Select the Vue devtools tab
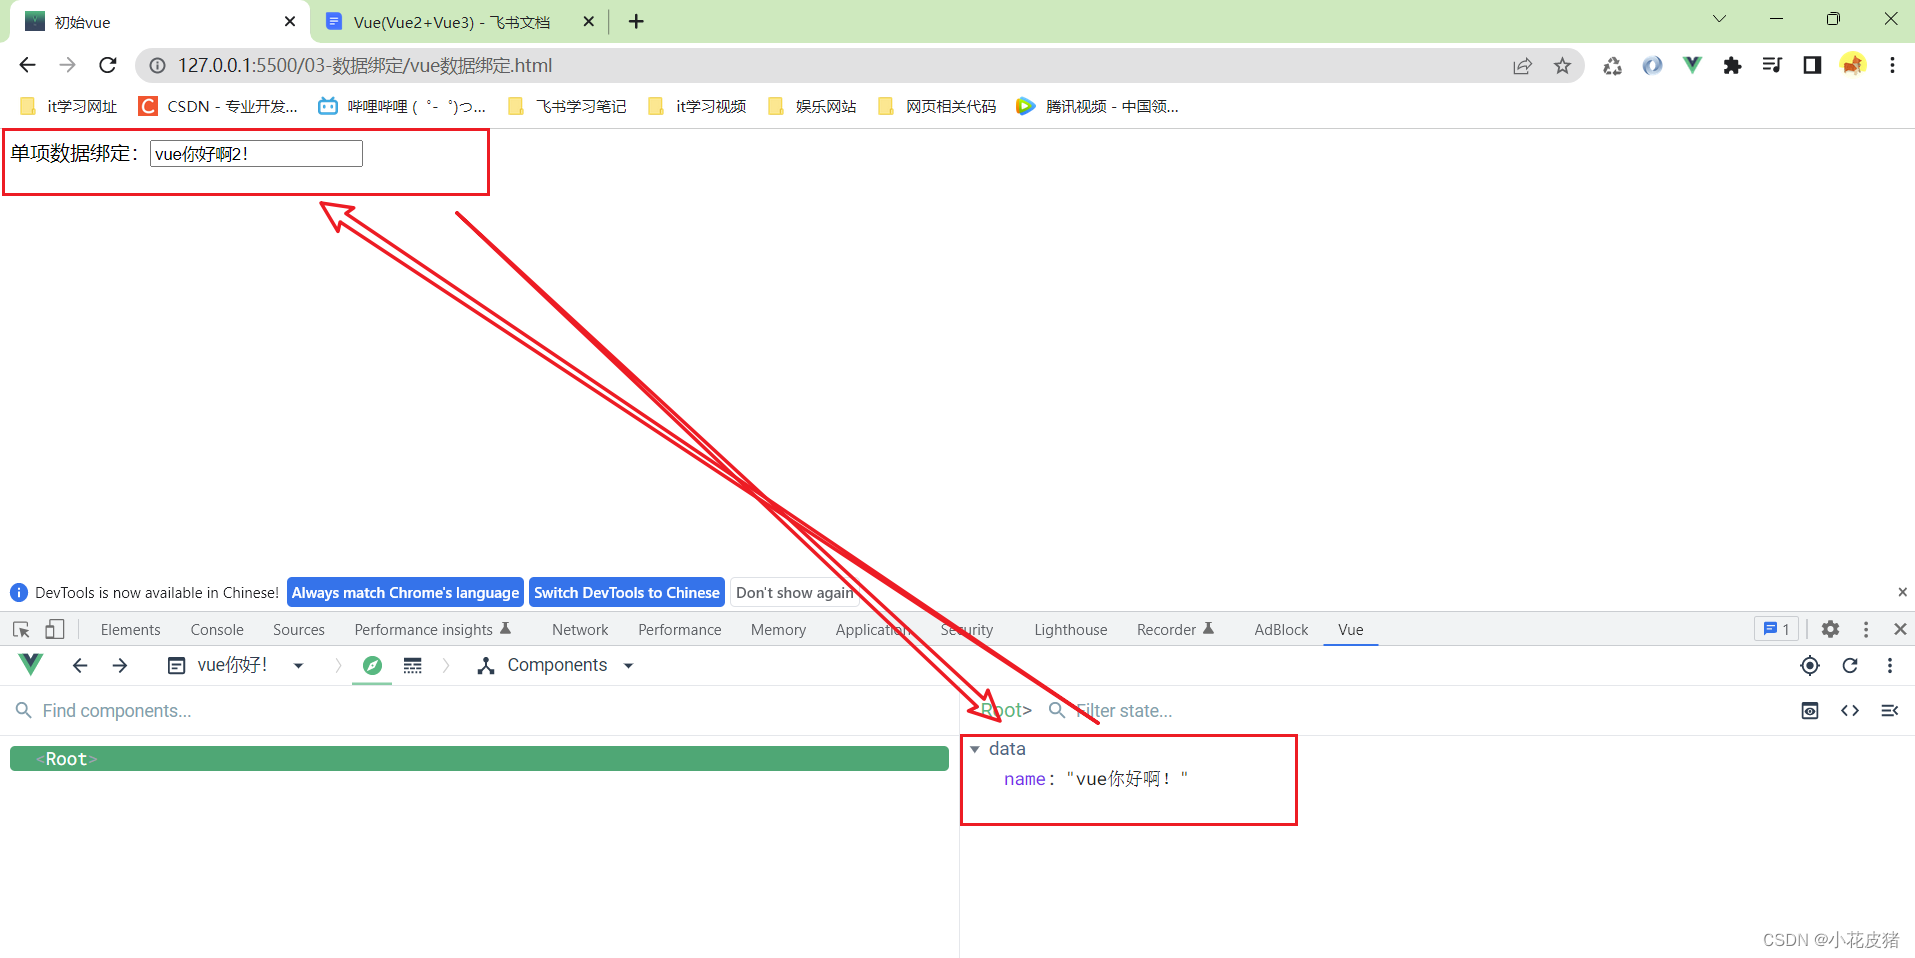 (x=1351, y=629)
